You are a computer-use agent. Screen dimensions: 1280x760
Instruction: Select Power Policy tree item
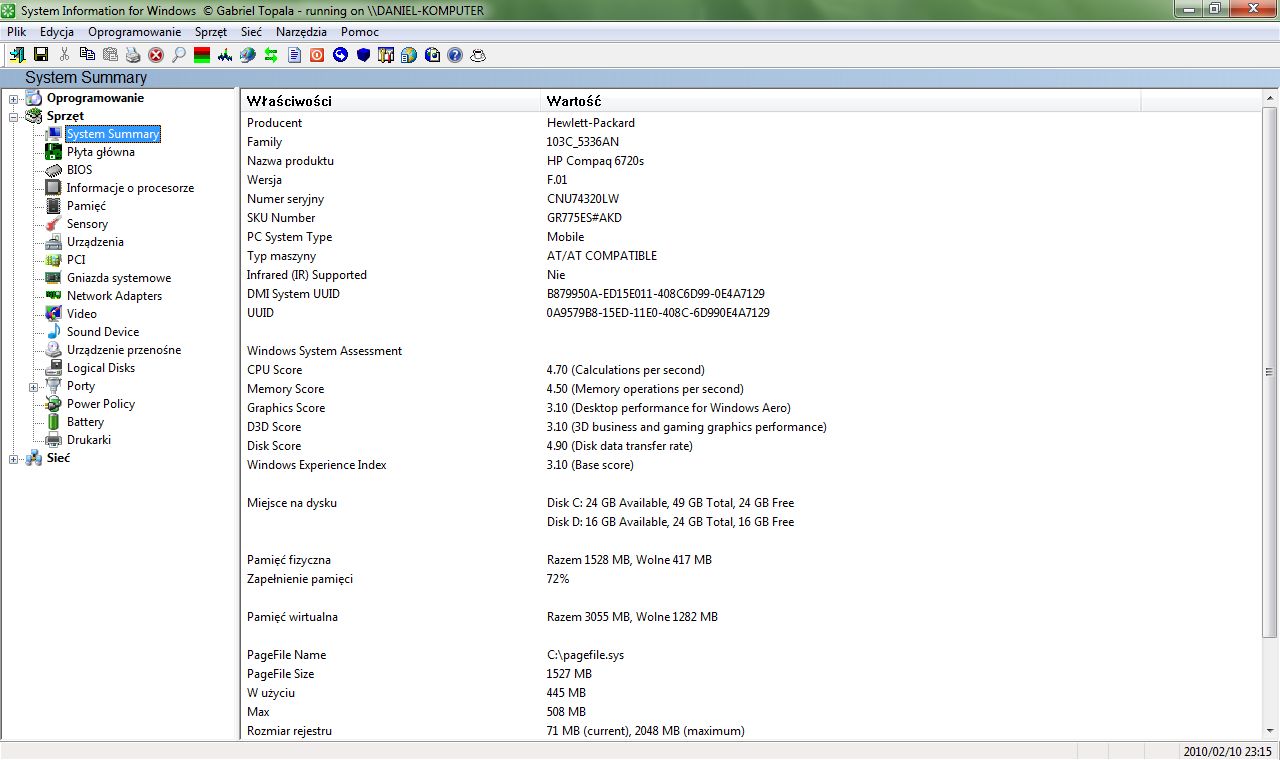(x=101, y=404)
